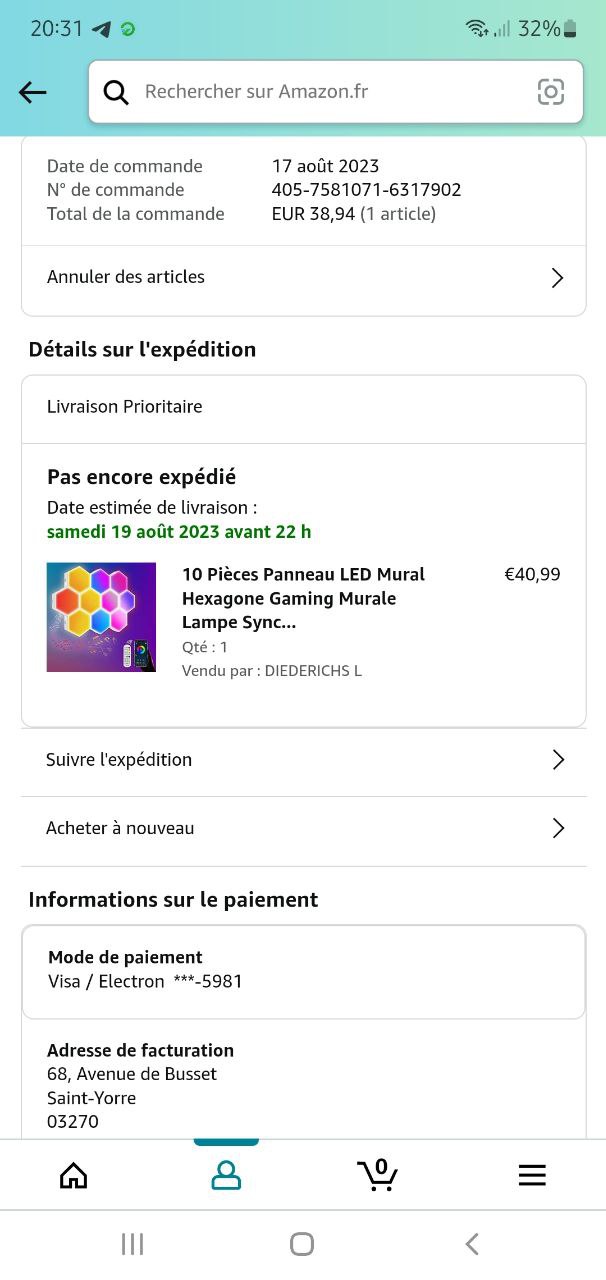This screenshot has width=606, height=1280.
Task: Open Suivre l'expédition chevron arrow
Action: [x=558, y=760]
